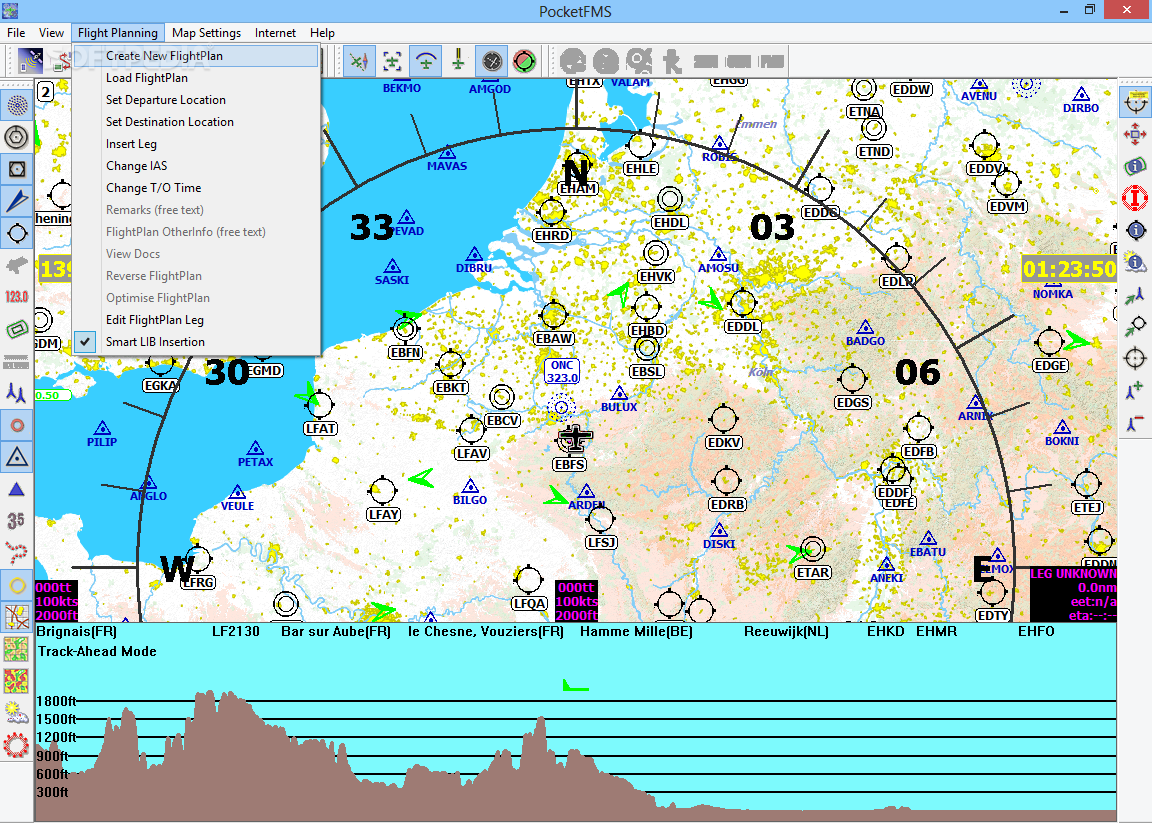Click the green aircraft vertical line icon
The image size is (1152, 824).
tap(458, 61)
